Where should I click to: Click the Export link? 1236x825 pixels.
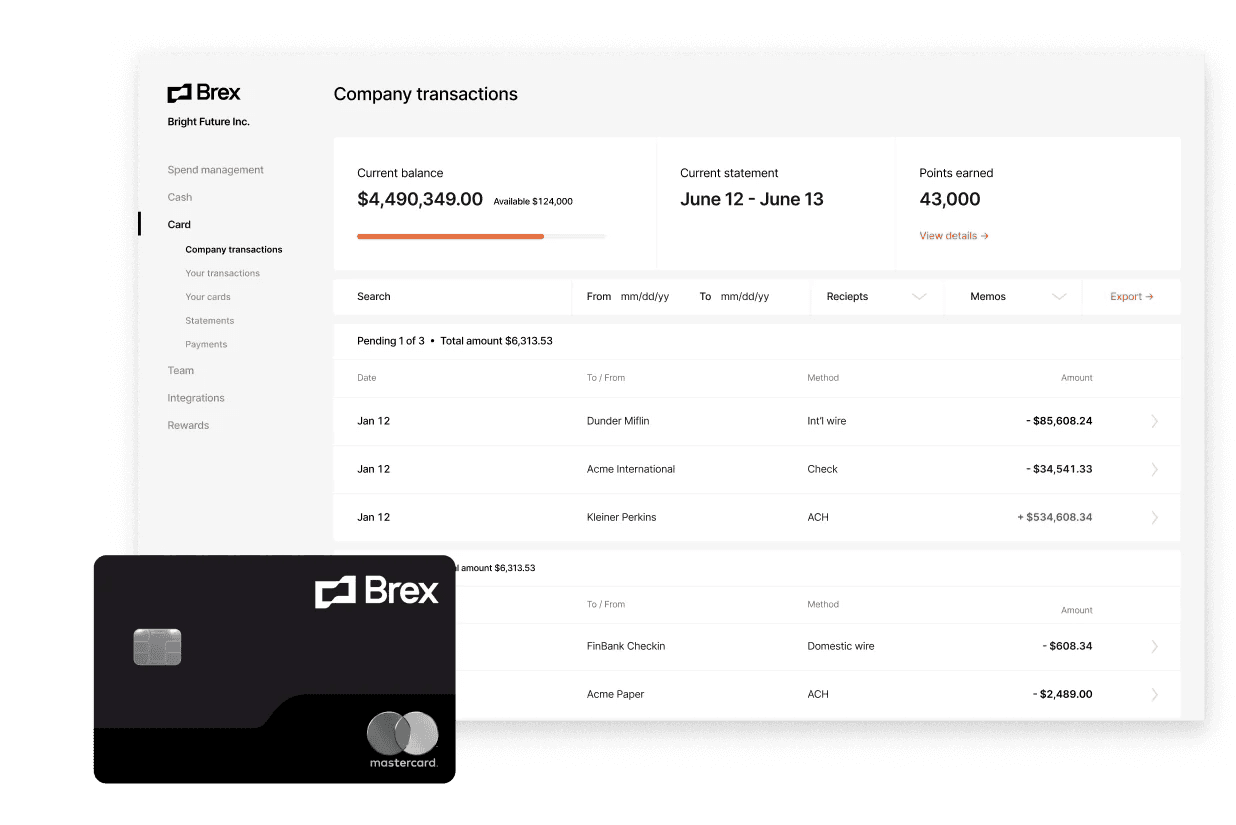click(x=1132, y=296)
